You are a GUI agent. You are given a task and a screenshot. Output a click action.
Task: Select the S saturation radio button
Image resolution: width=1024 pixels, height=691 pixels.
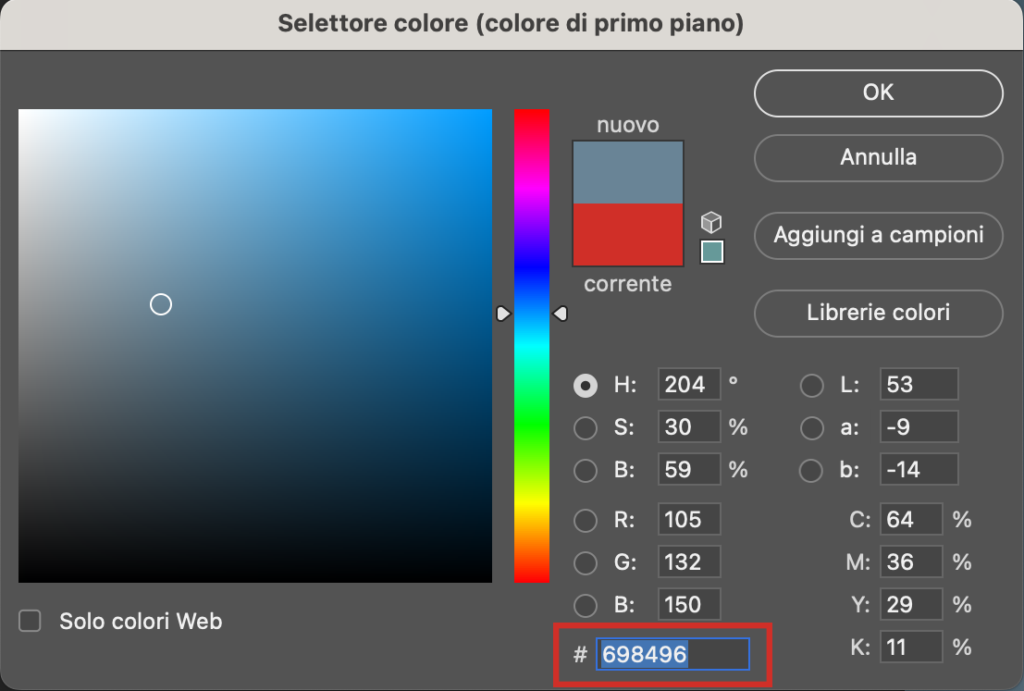586,427
